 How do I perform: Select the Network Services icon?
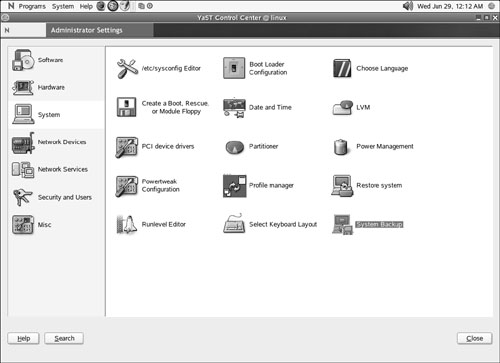[23, 170]
